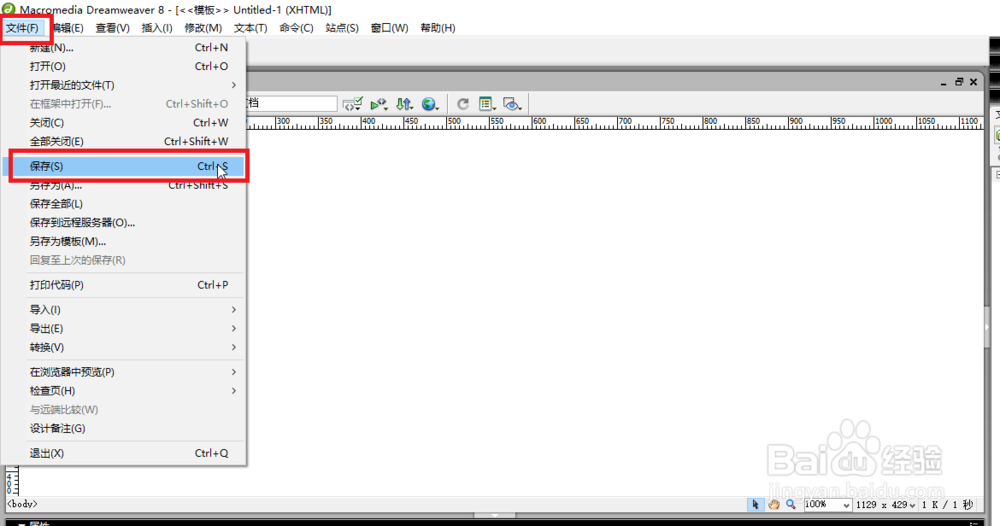Click the document title input field
The image size is (1000, 526).
point(292,103)
